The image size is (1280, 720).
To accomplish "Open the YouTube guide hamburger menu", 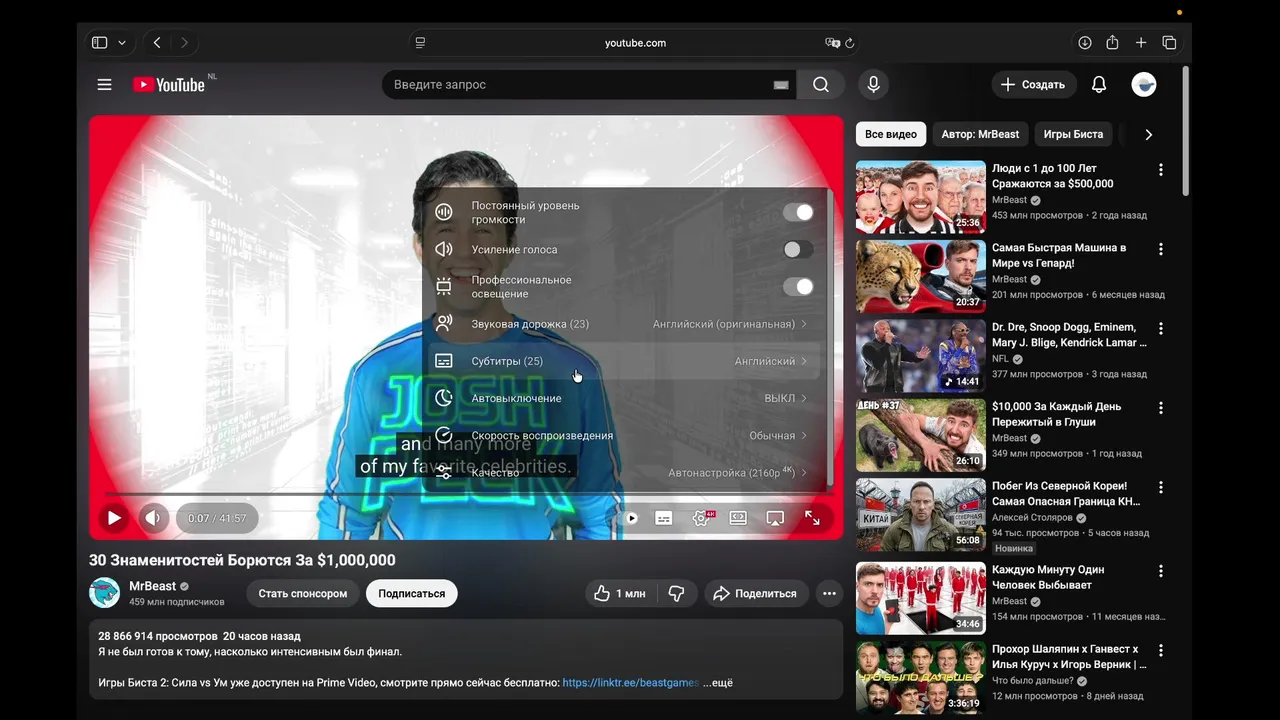I will pyautogui.click(x=104, y=85).
